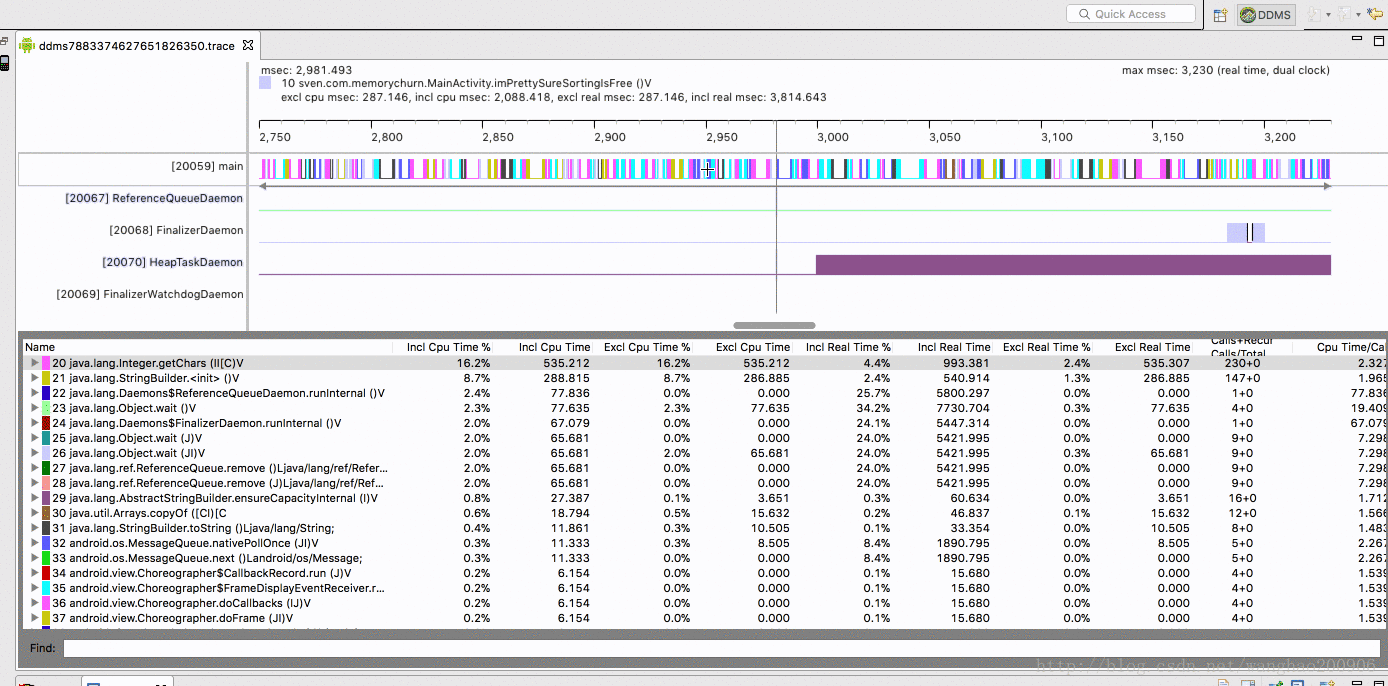The height and width of the screenshot is (686, 1388).
Task: Maximize the trace editor pane
Action: coord(1377,40)
